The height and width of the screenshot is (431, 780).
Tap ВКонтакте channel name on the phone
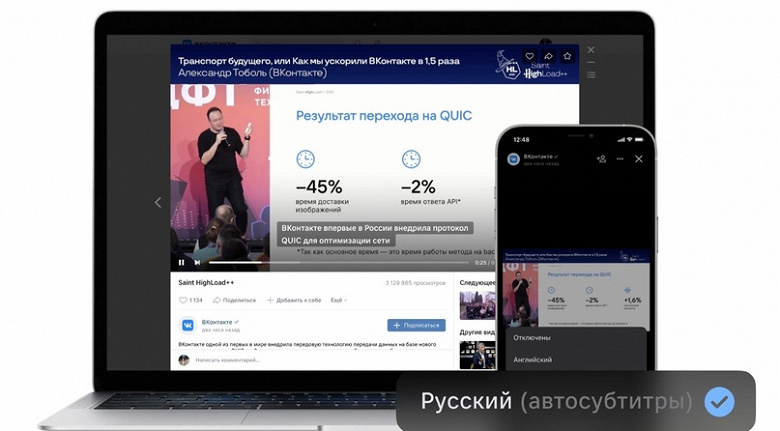[539, 156]
